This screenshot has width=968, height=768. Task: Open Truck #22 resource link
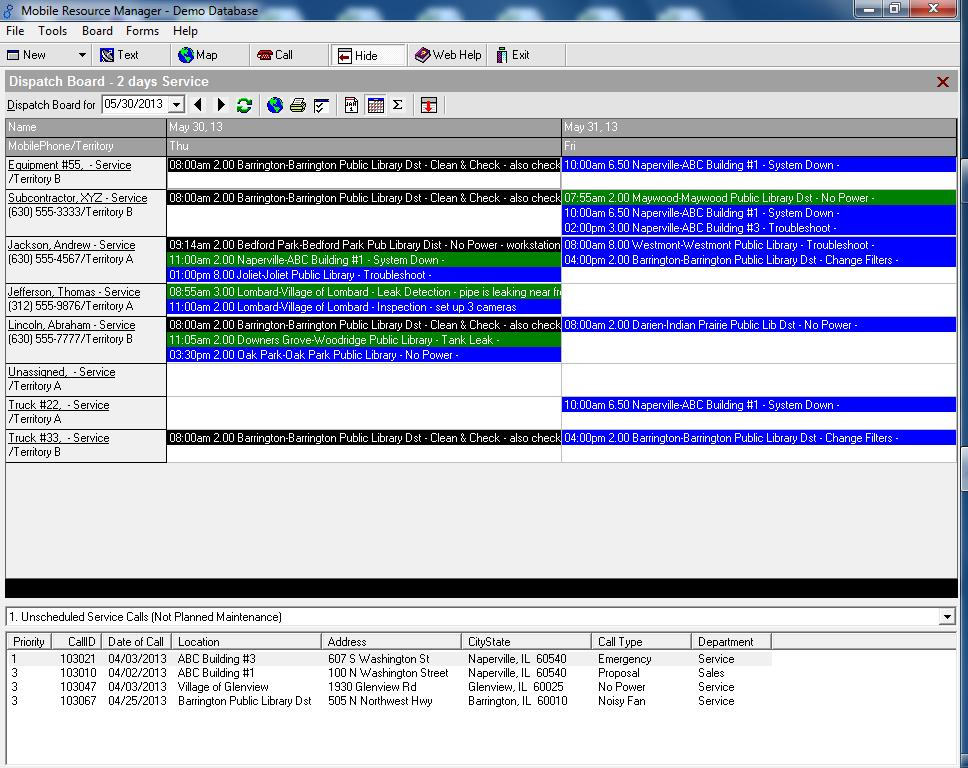[x=59, y=405]
